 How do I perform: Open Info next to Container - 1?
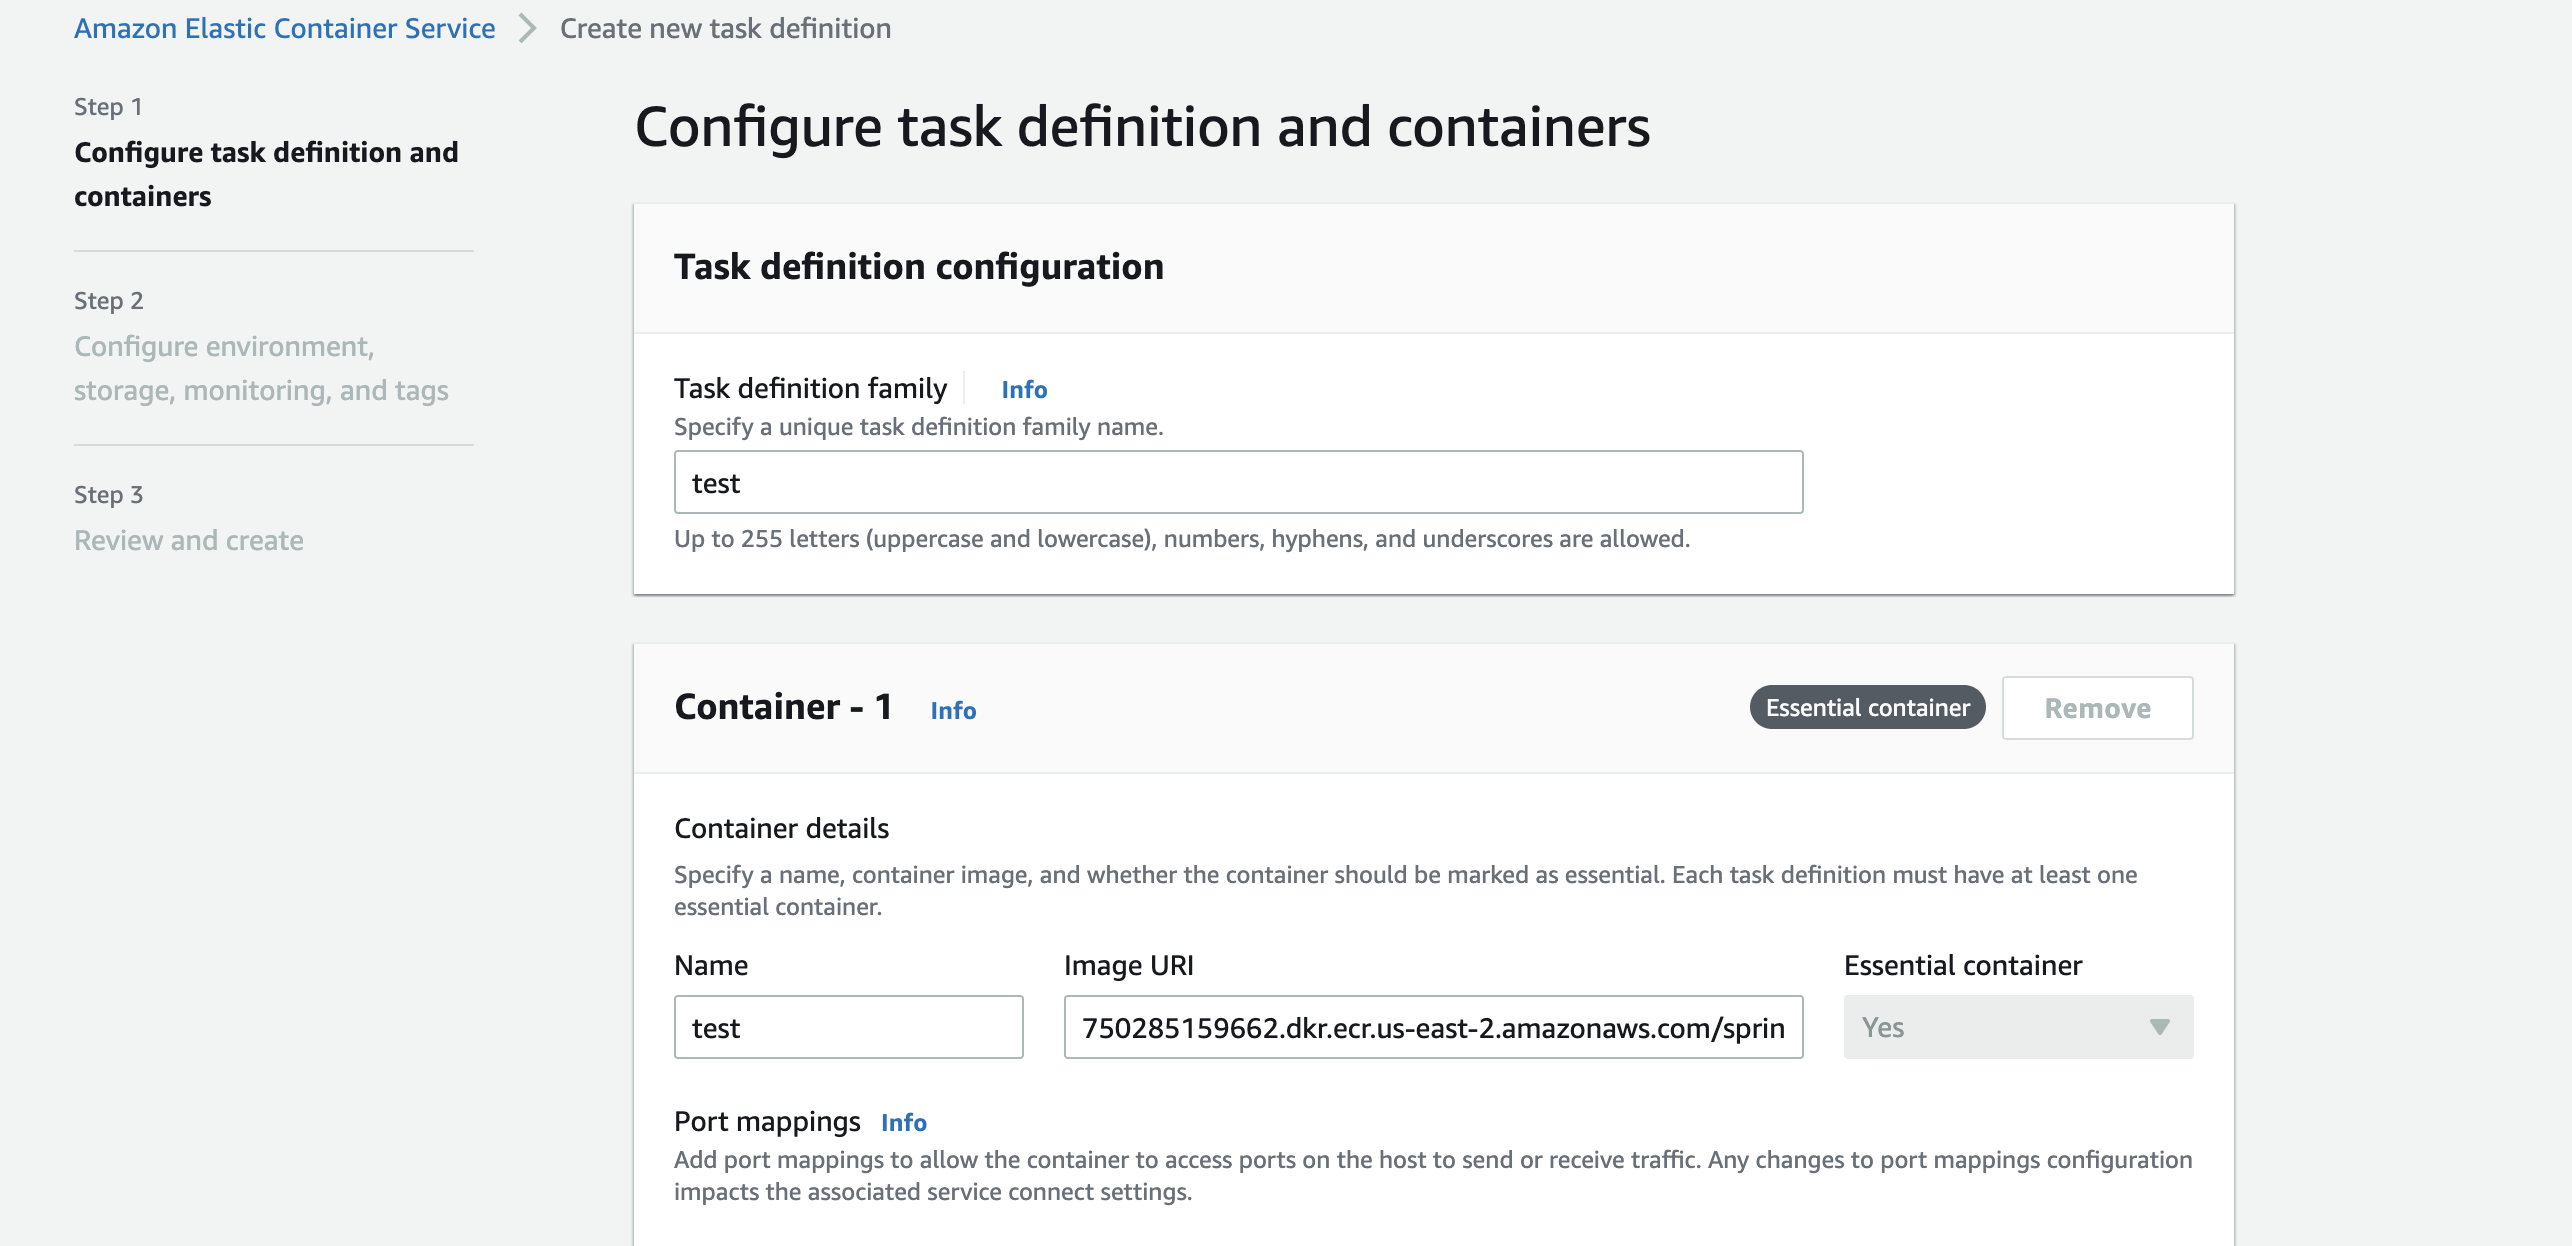pyautogui.click(x=951, y=710)
